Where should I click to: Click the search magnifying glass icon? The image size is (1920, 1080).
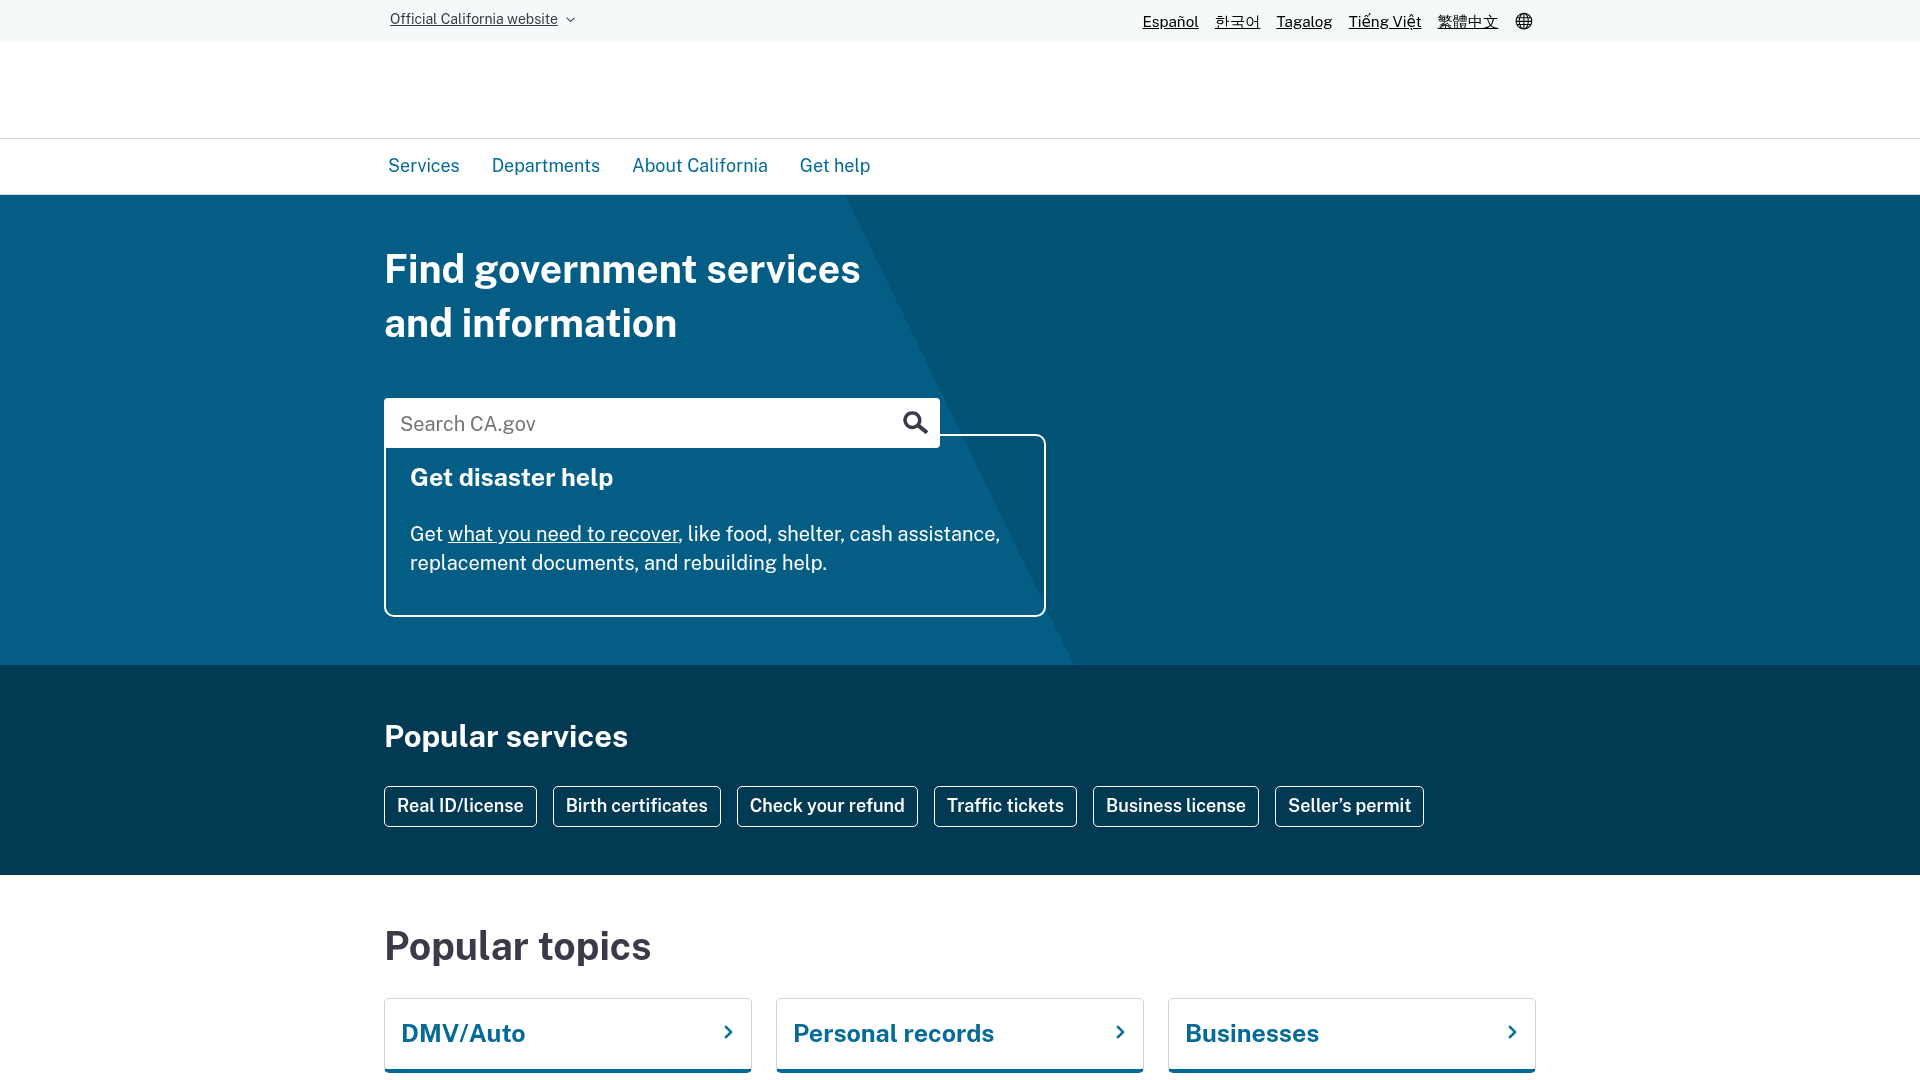pos(916,423)
